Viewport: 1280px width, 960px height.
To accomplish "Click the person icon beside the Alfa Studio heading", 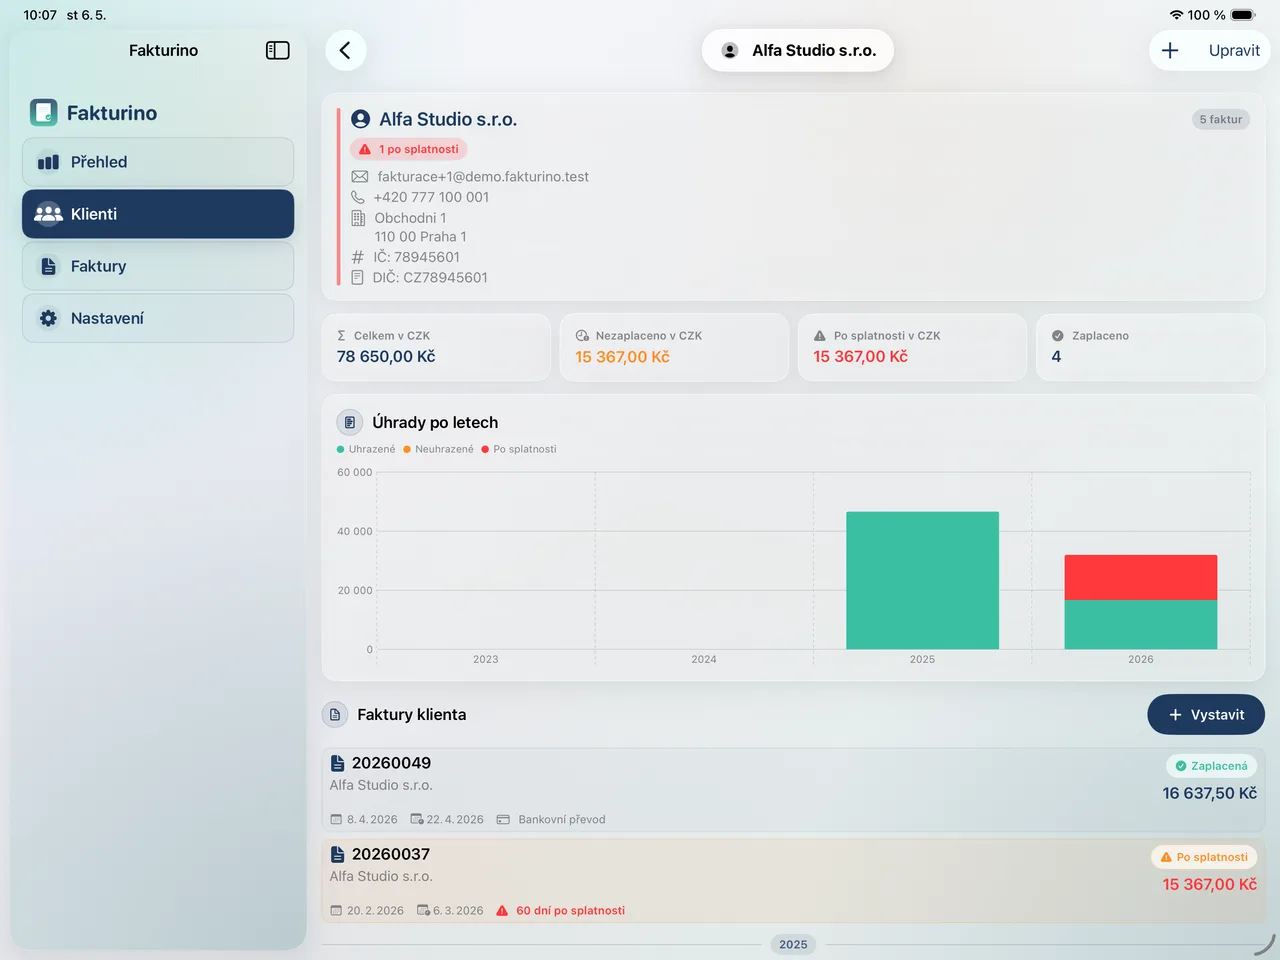I will pos(361,119).
